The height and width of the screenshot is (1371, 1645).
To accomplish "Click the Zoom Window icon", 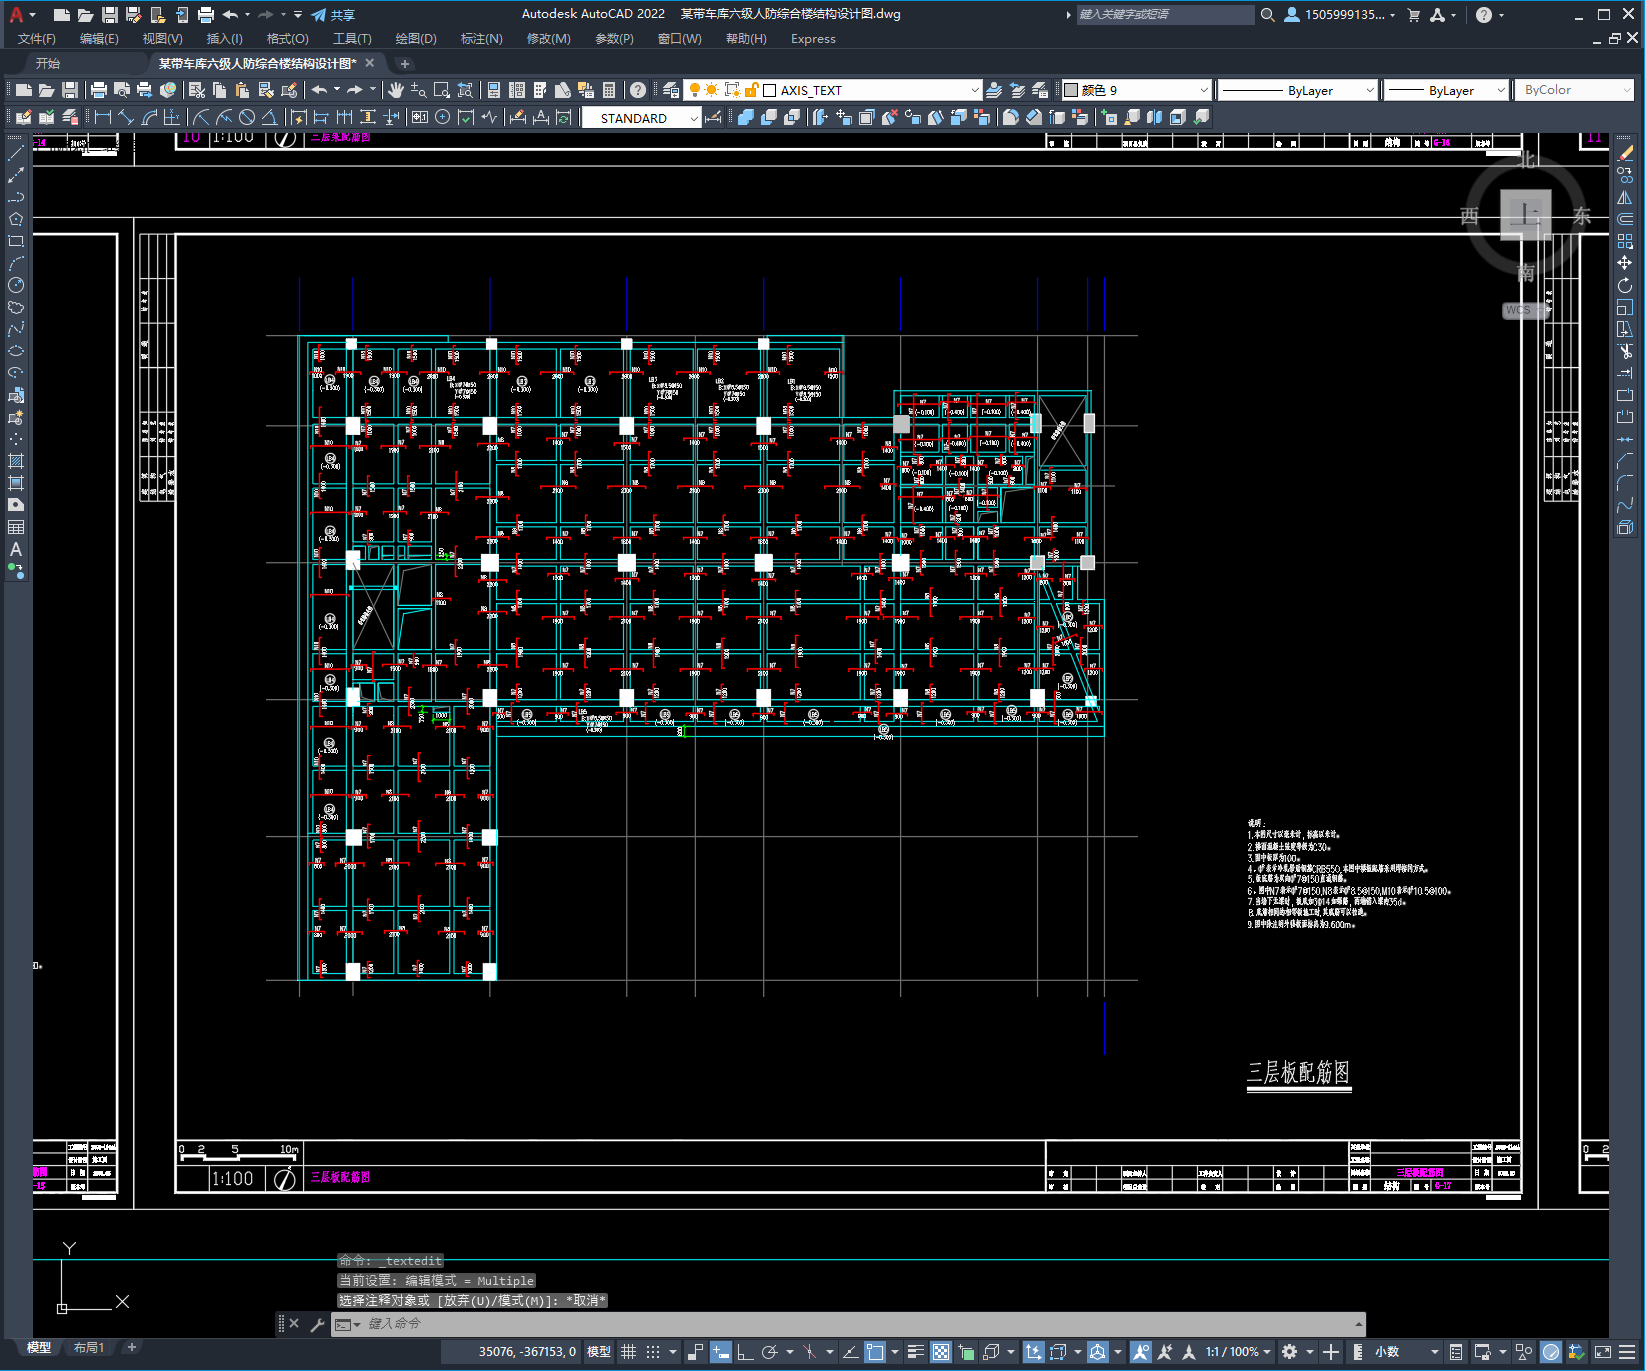I will 441,90.
